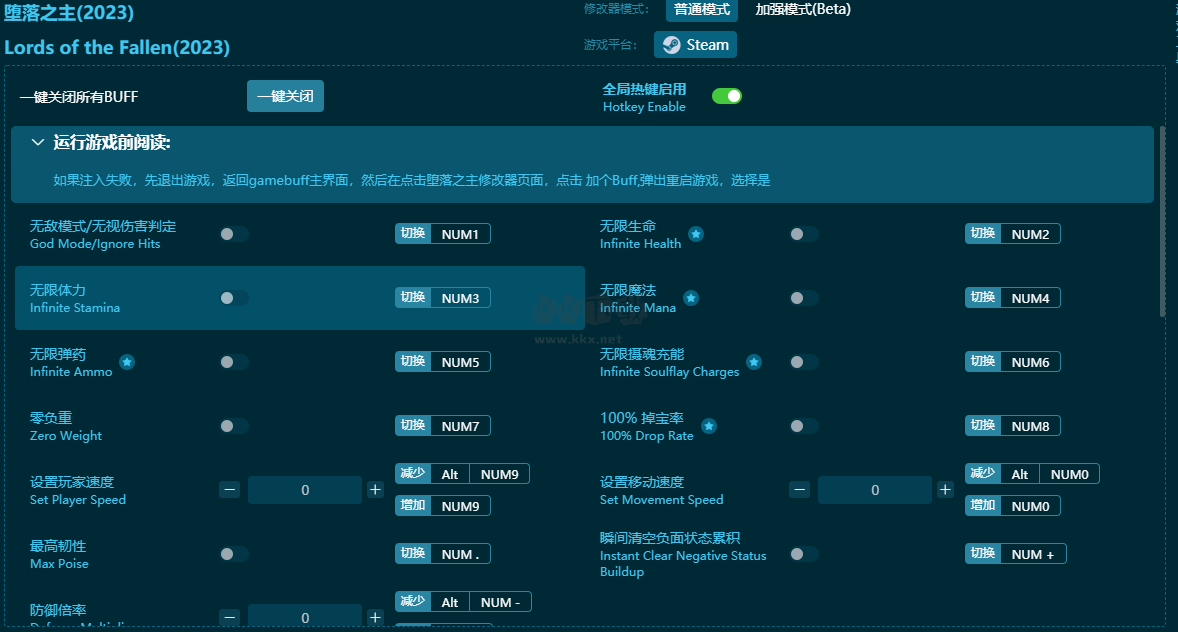Viewport: 1178px width, 632px height.
Task: Toggle the Hotkey Enable switch
Action: (726, 96)
